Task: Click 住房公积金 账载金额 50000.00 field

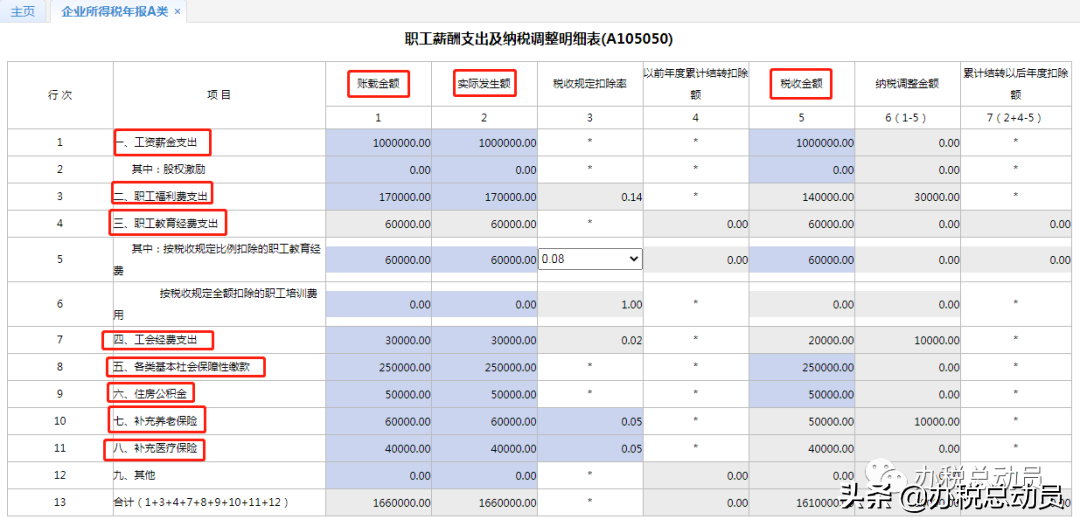Action: (x=379, y=394)
